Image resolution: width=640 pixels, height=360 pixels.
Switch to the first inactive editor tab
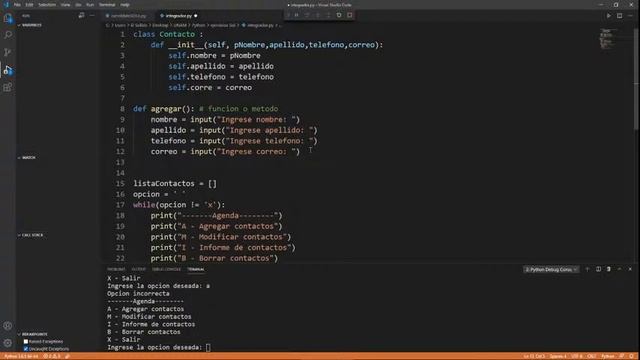pos(128,16)
